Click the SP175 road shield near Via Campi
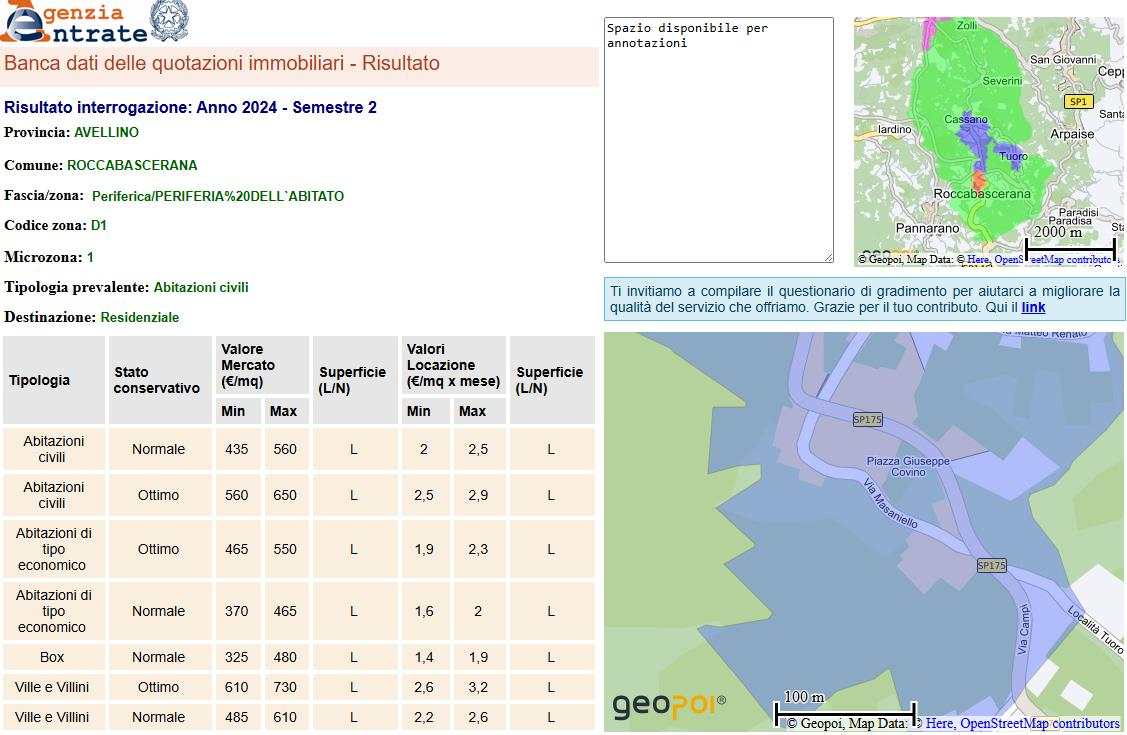The width and height of the screenshot is (1127, 735). (991, 566)
